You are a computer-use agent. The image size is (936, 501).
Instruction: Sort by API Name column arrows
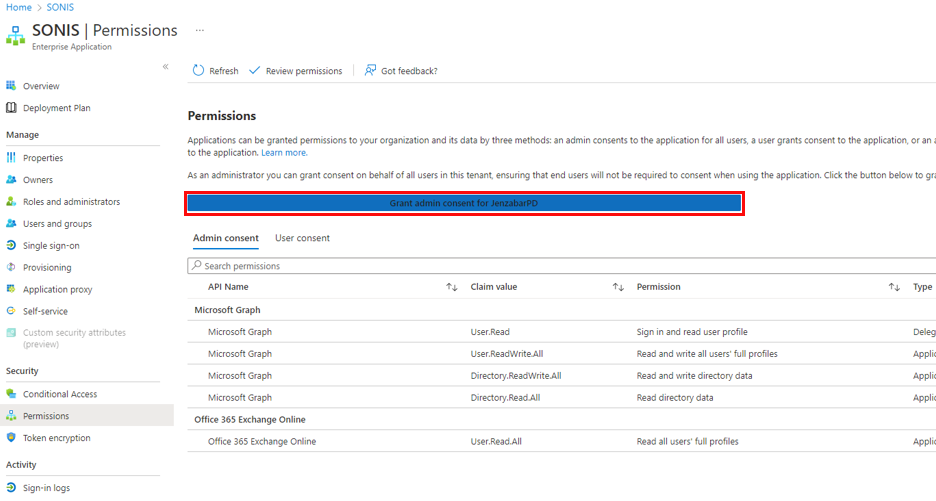452,287
